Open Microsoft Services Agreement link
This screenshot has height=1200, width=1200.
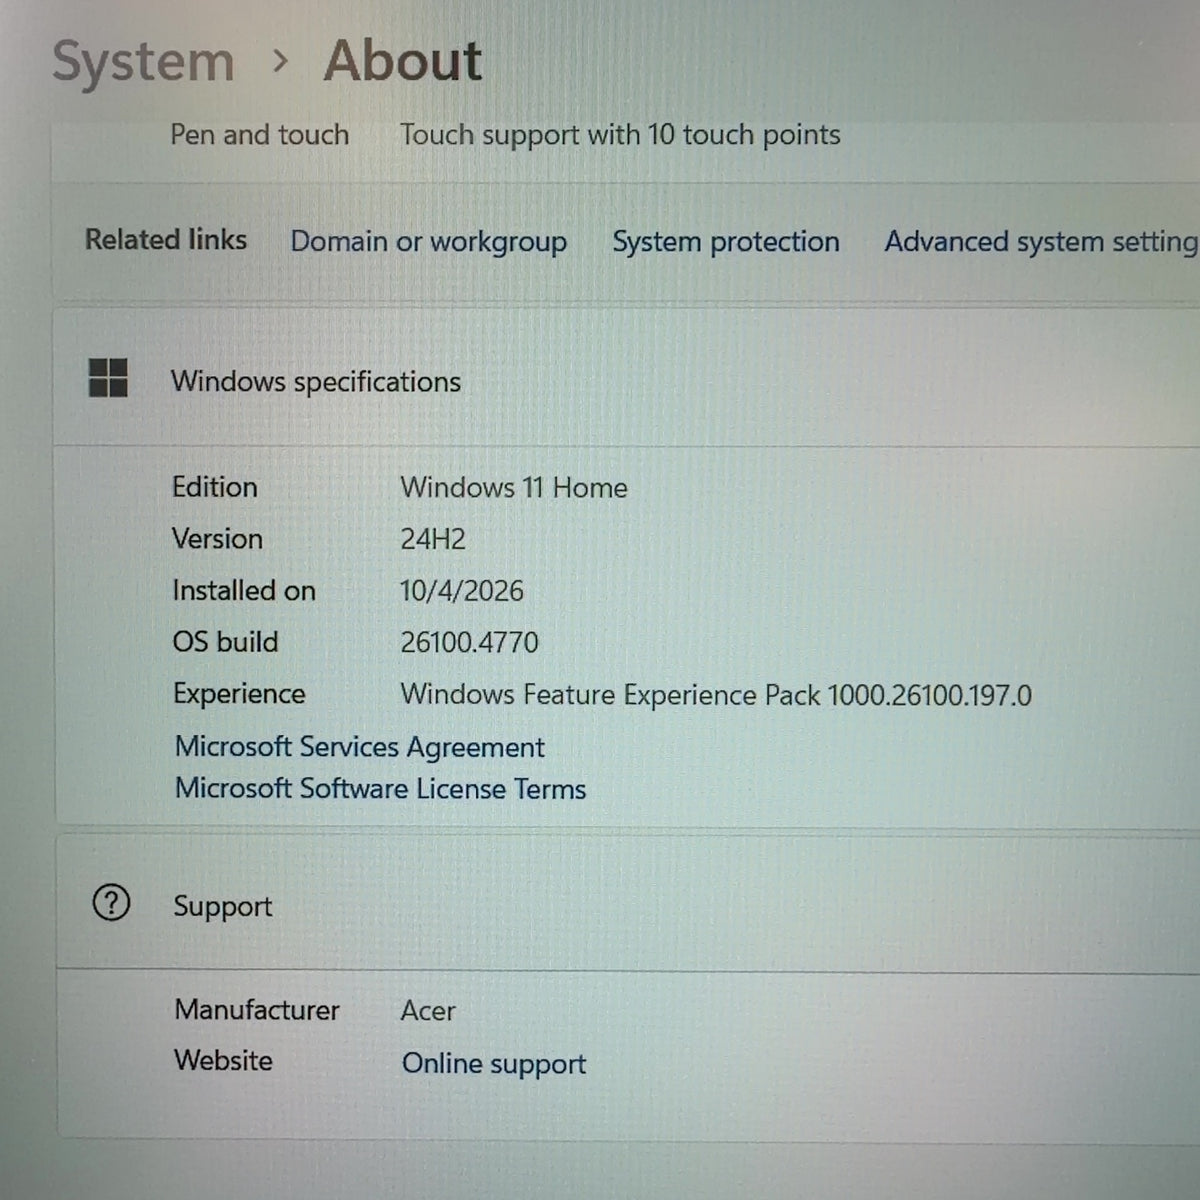click(x=360, y=747)
